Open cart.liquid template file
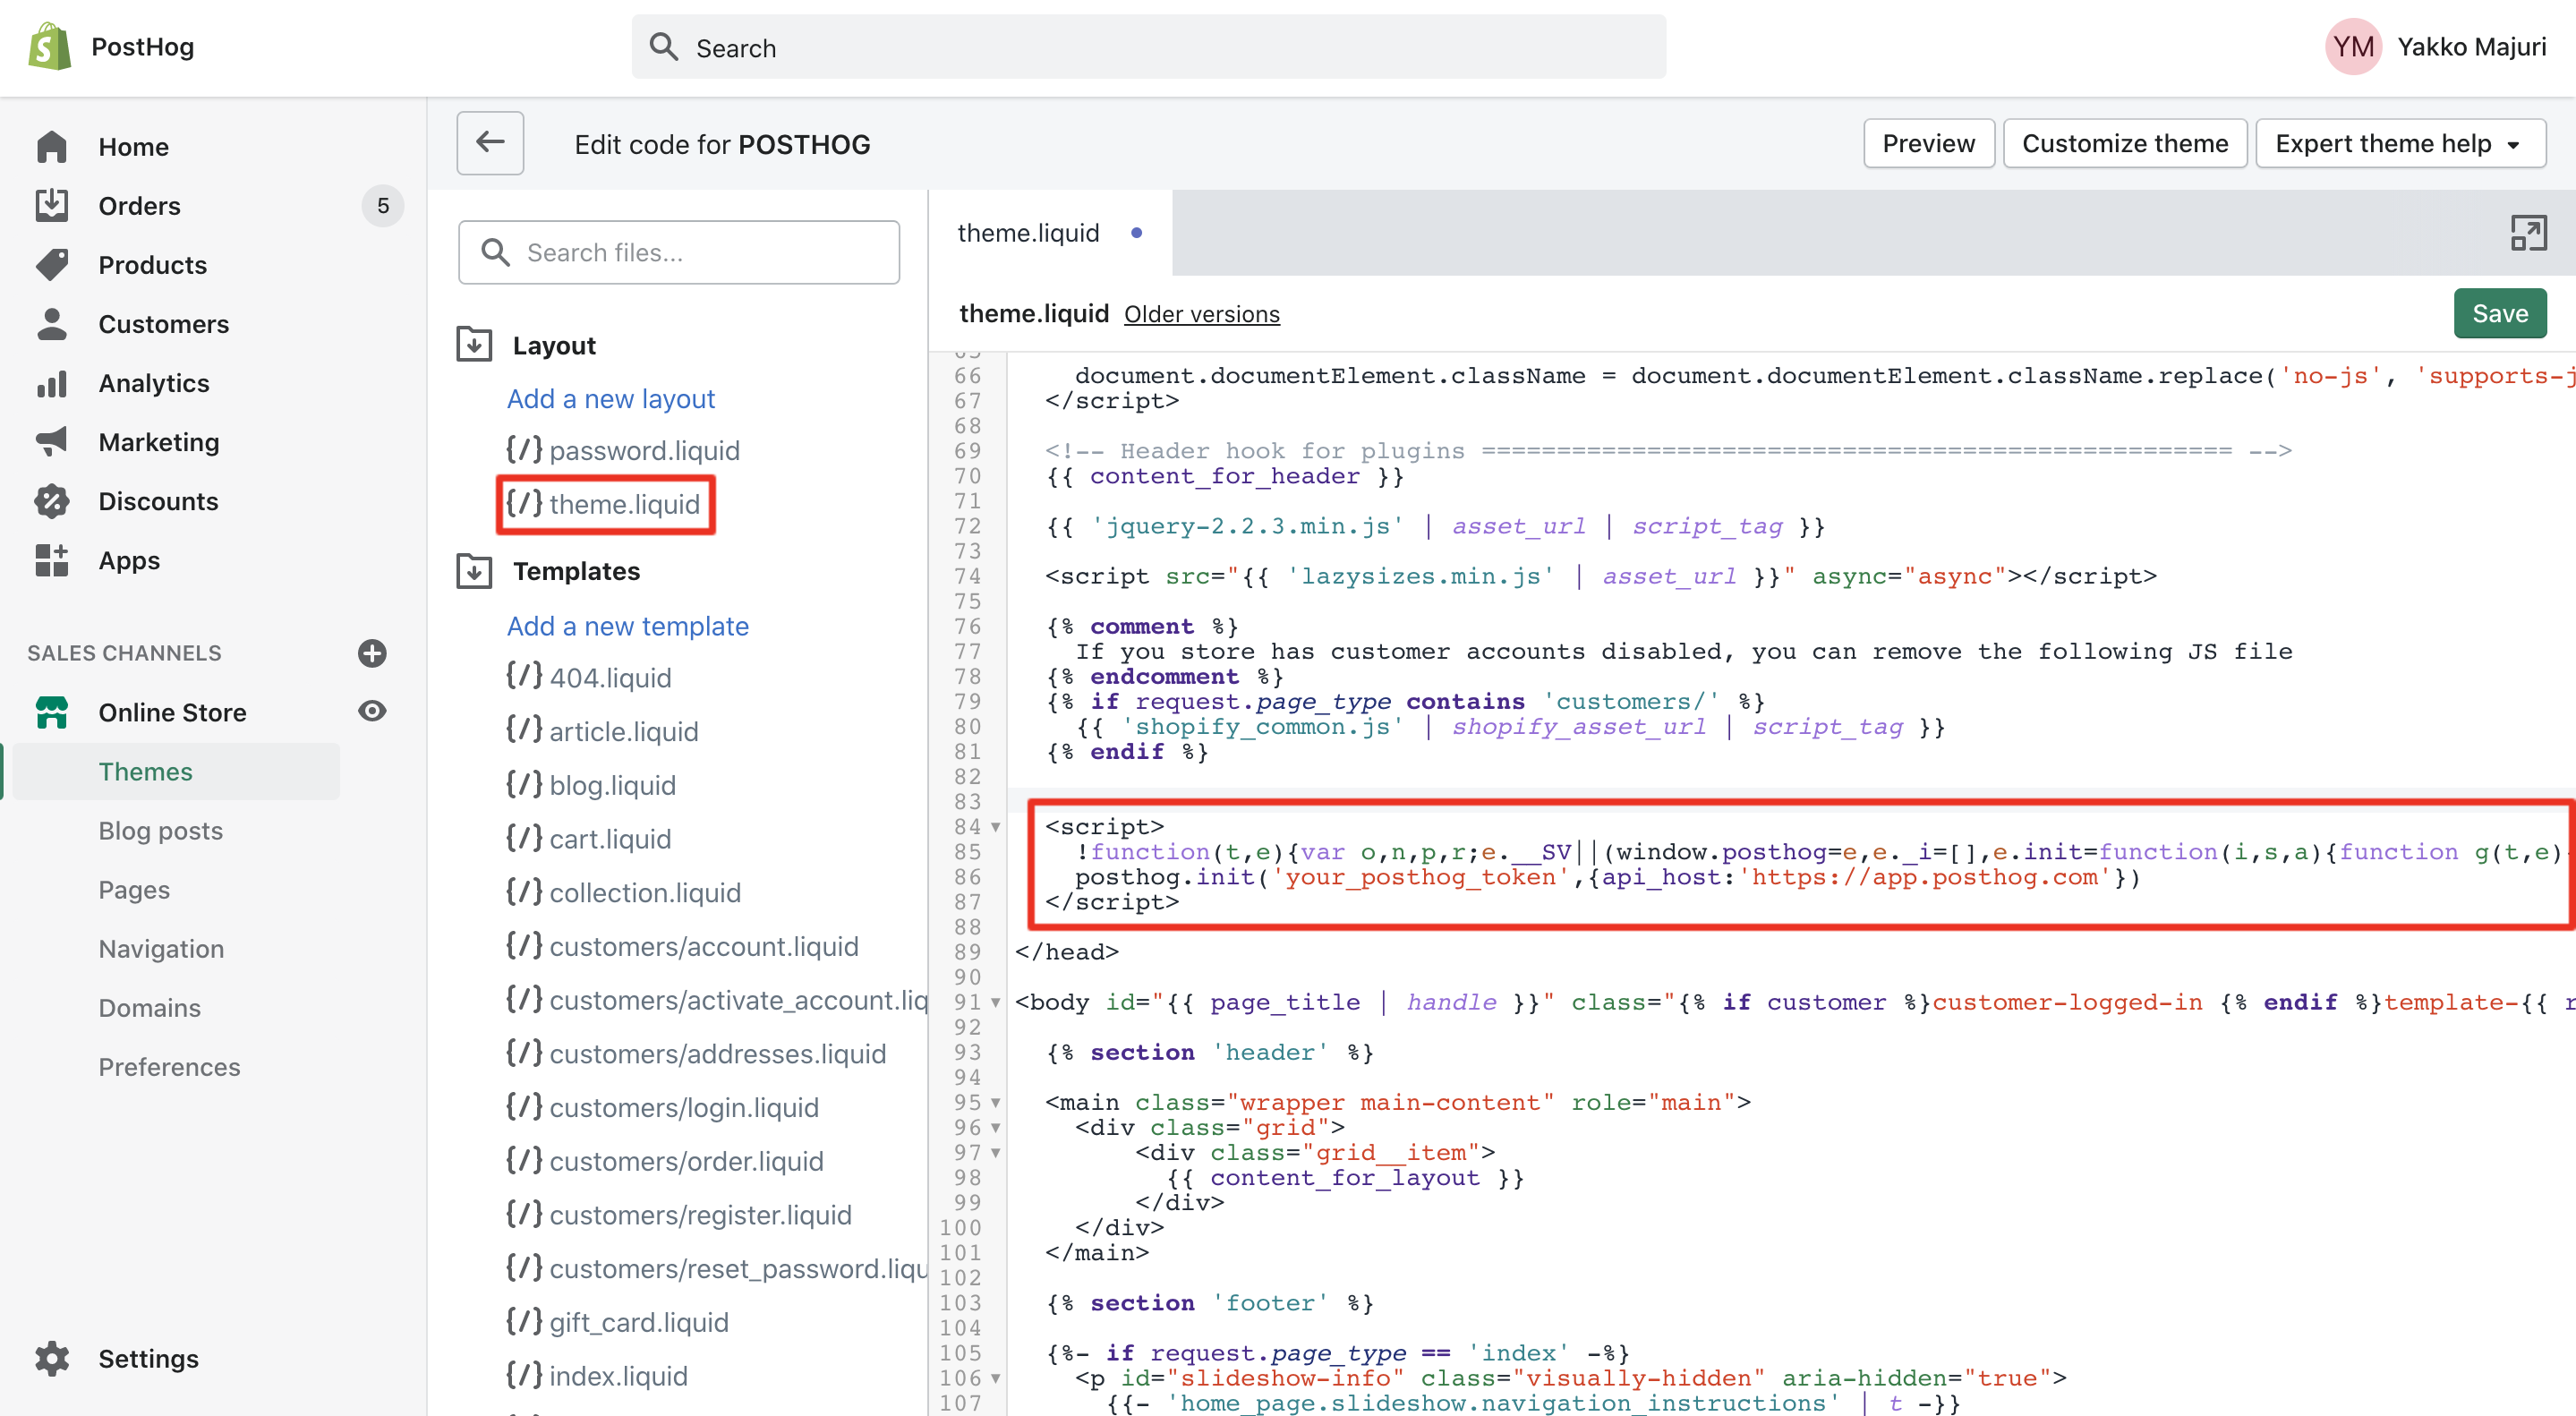Screen dimensions: 2576x1416 [x=610, y=839]
